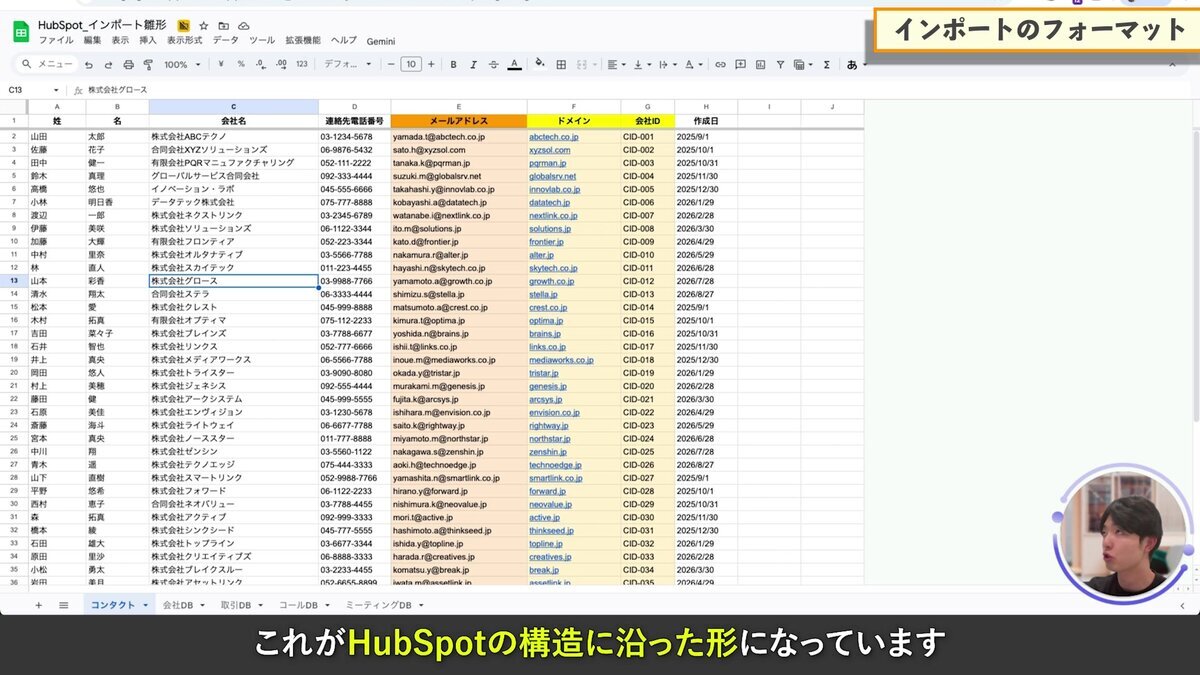The width and height of the screenshot is (1200, 675).
Task: Toggle italic formatting
Action: coord(473,64)
